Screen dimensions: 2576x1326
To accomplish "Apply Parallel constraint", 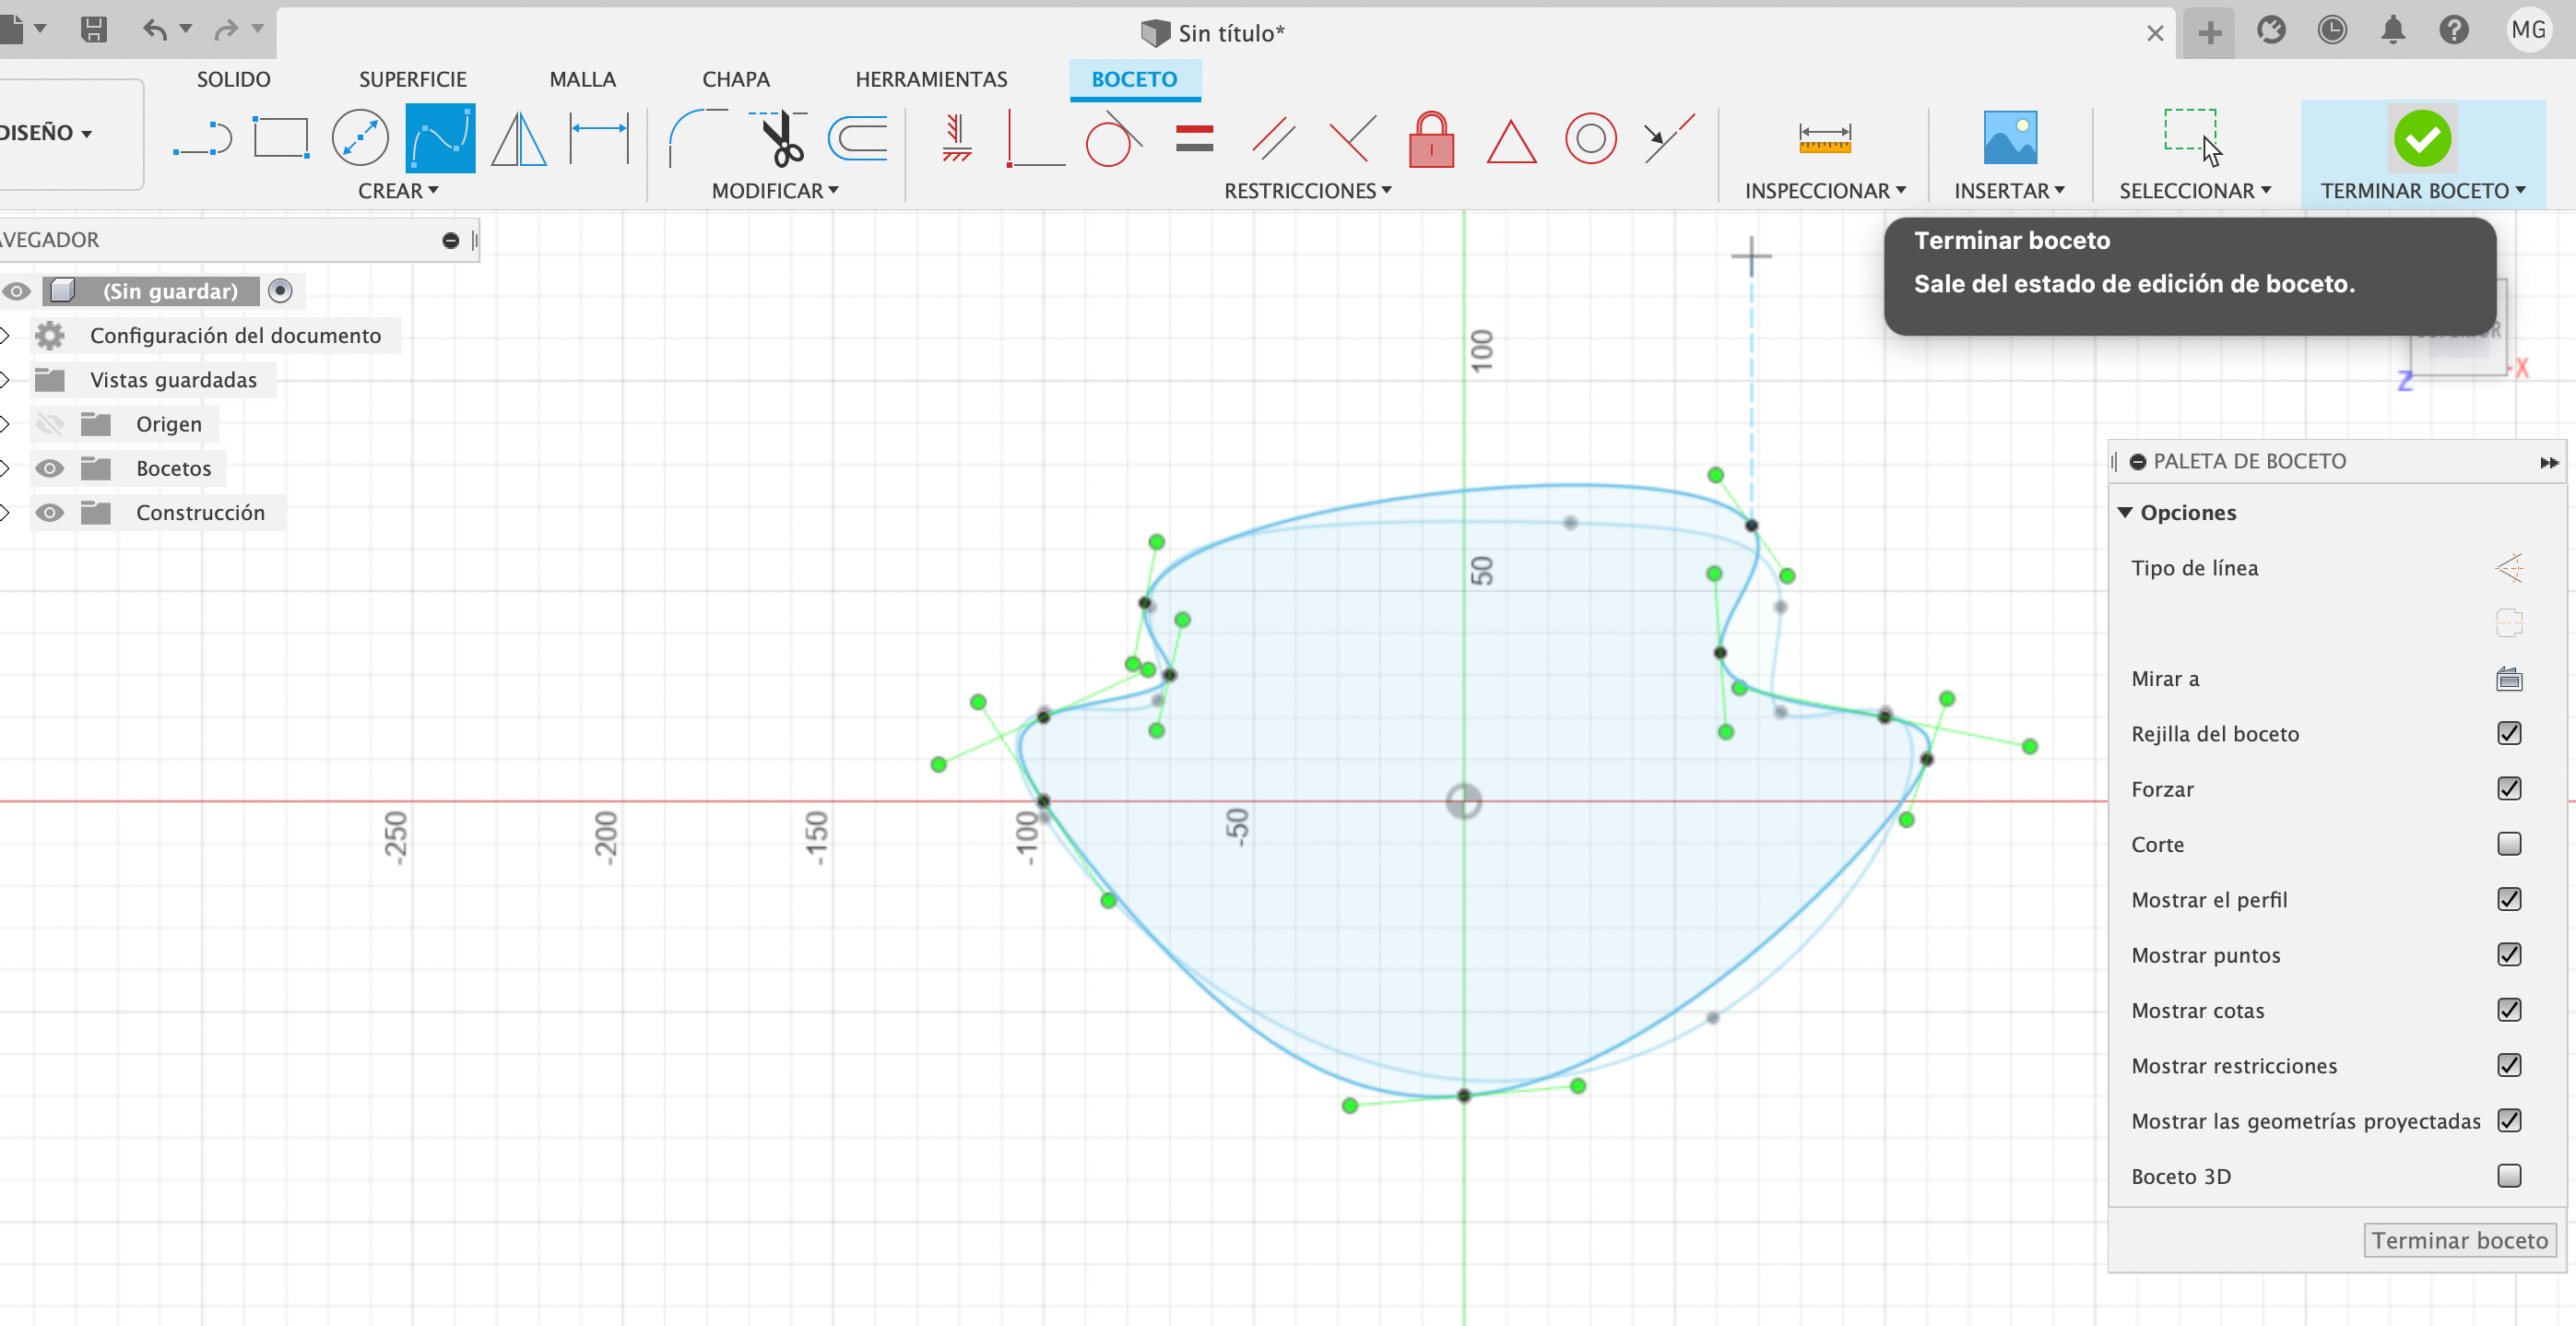I will pyautogui.click(x=1273, y=138).
